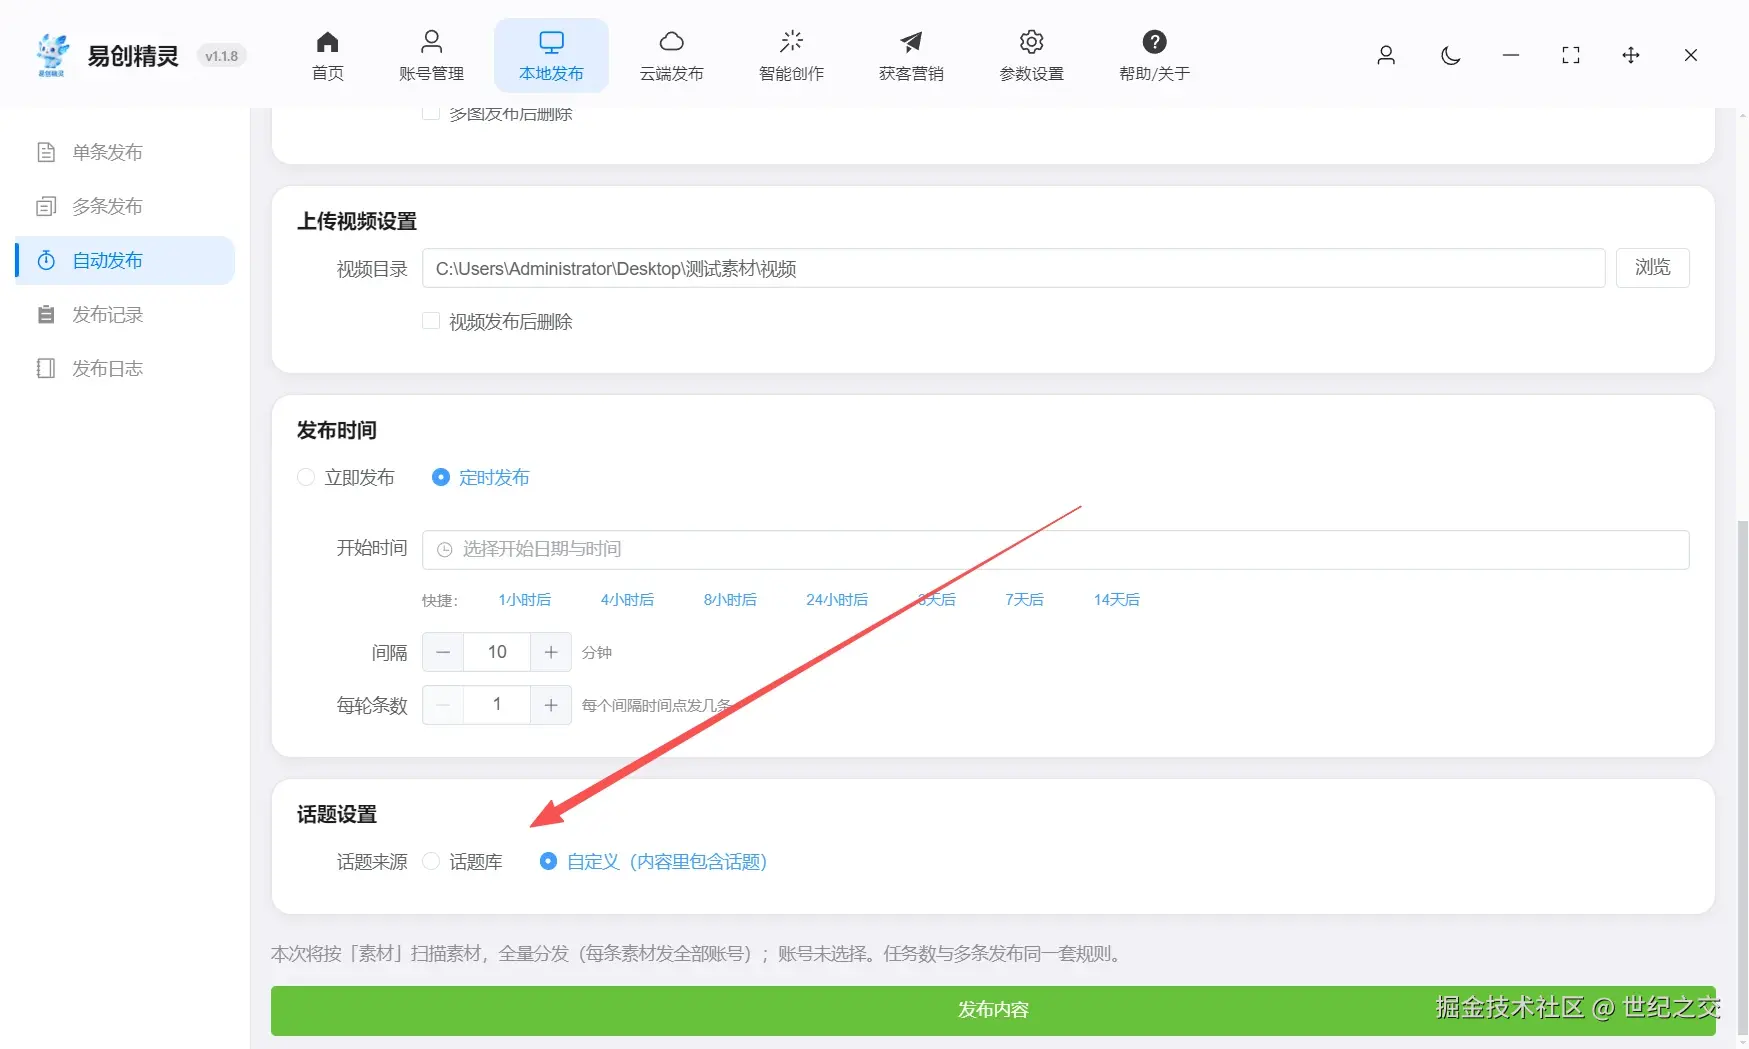Select 话题库 as topic source
The height and width of the screenshot is (1049, 1749).
click(x=430, y=861)
